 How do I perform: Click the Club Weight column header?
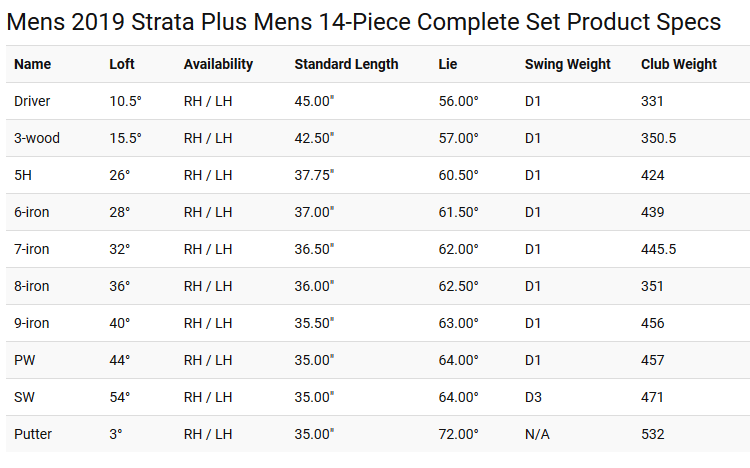pos(679,65)
